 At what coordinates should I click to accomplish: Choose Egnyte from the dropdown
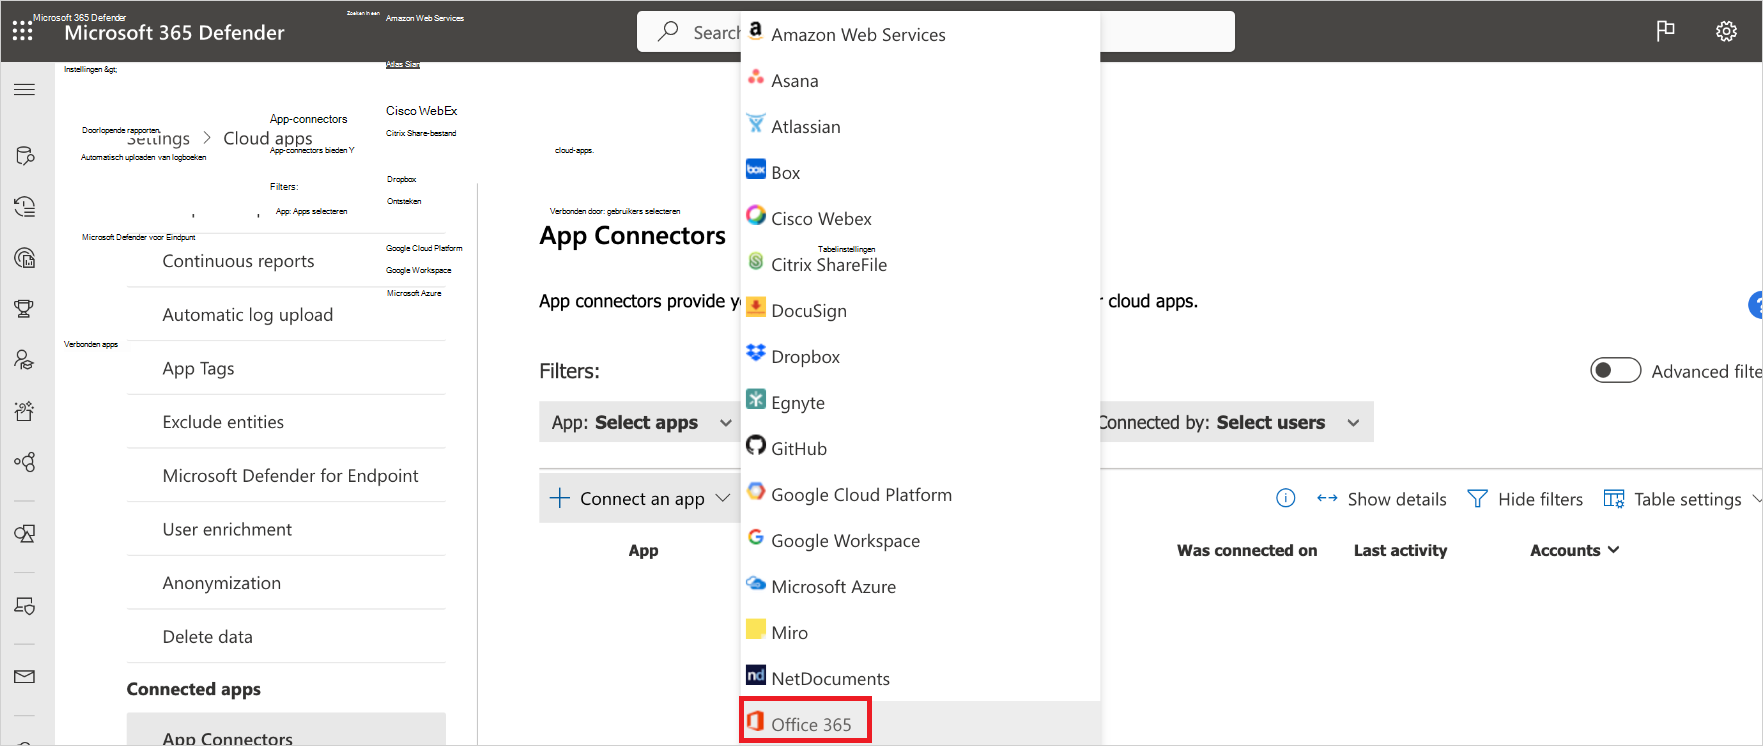(x=920, y=402)
